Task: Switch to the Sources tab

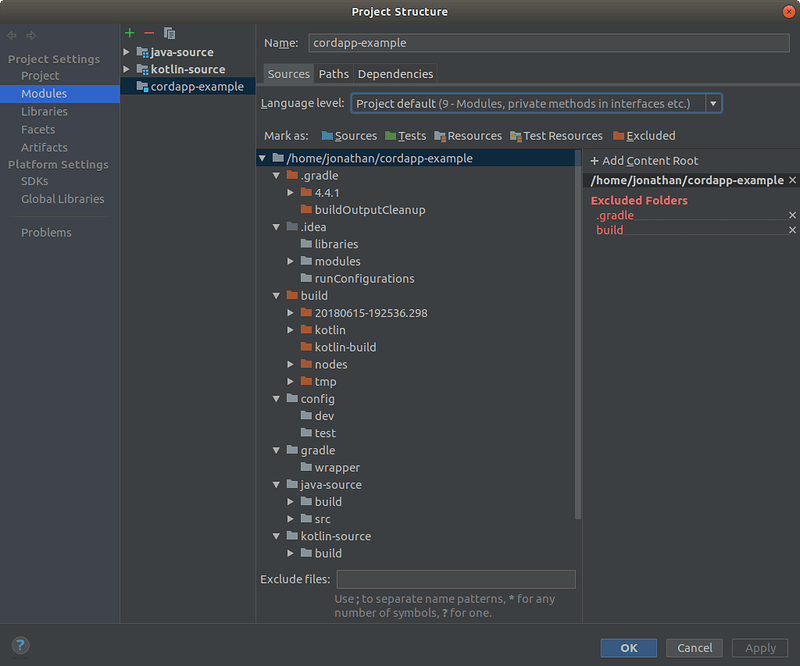Action: pos(289,74)
